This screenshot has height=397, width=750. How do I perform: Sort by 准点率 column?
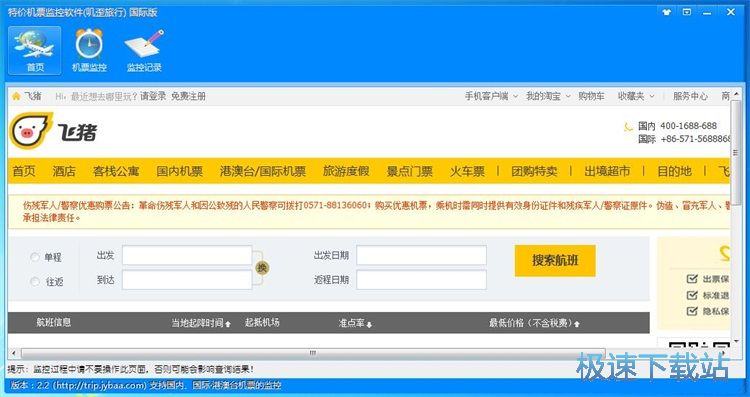coord(355,323)
